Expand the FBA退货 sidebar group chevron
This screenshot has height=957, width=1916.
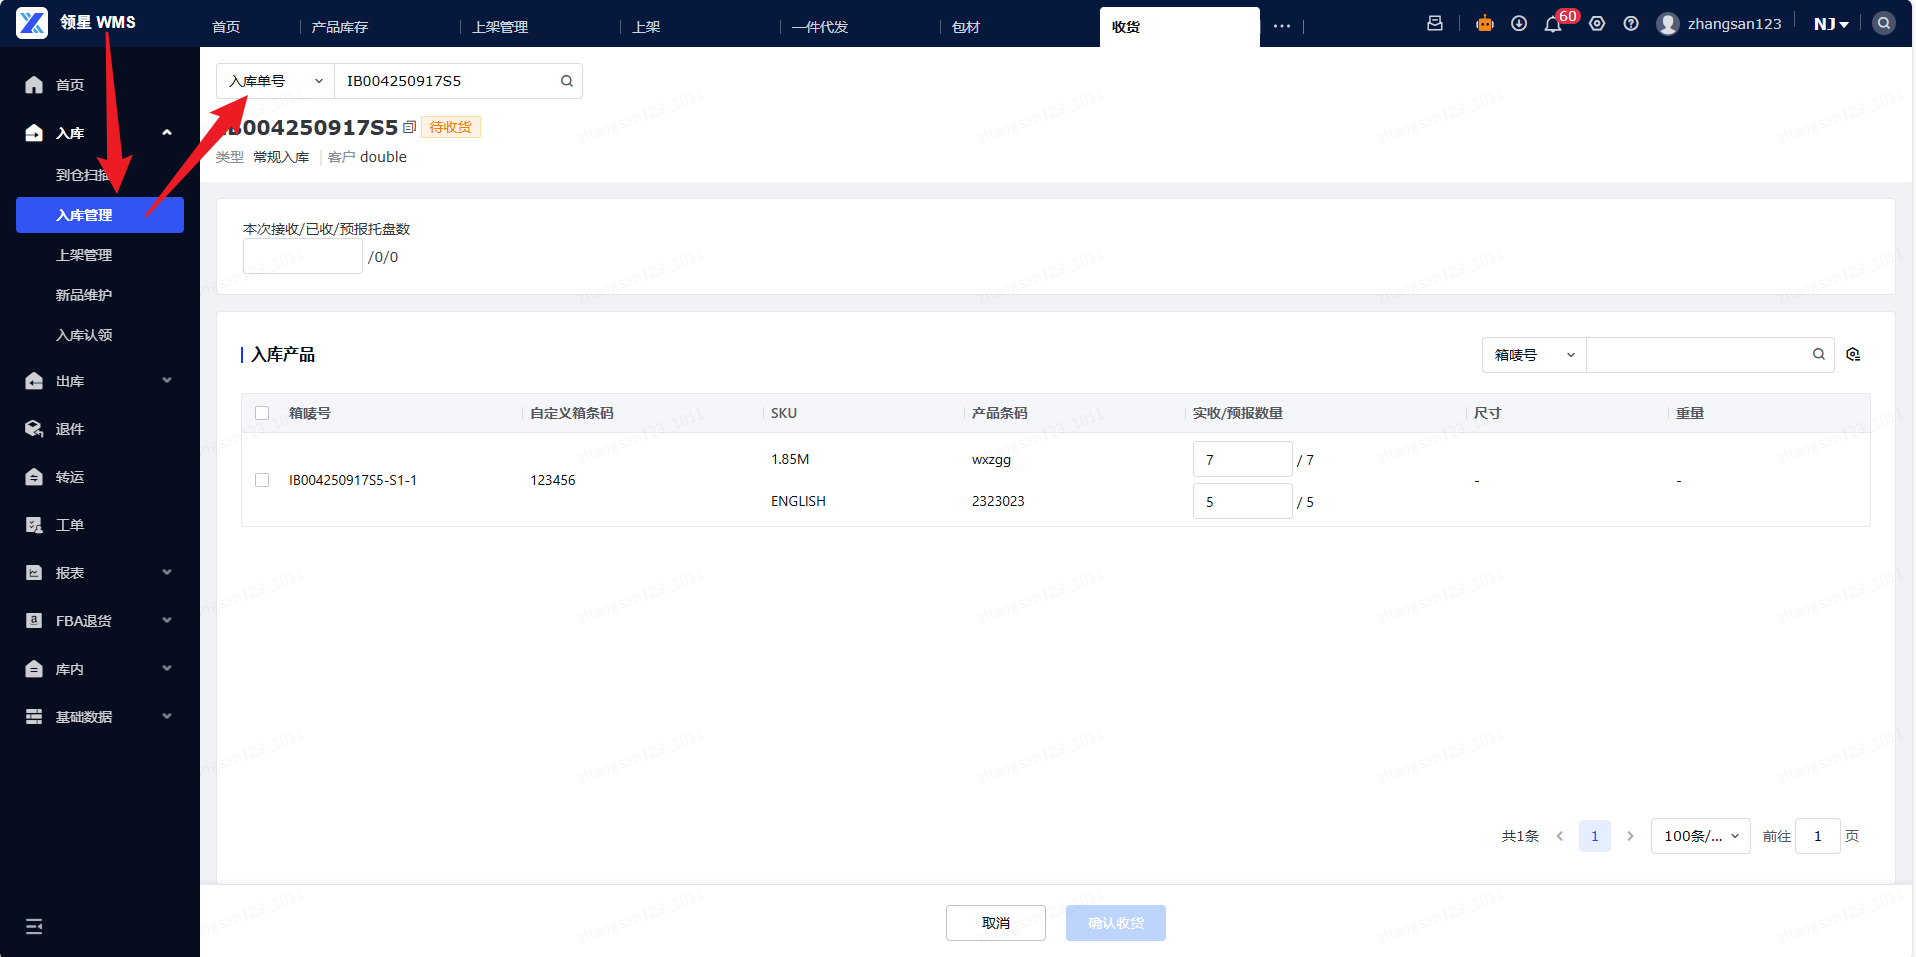coord(167,620)
